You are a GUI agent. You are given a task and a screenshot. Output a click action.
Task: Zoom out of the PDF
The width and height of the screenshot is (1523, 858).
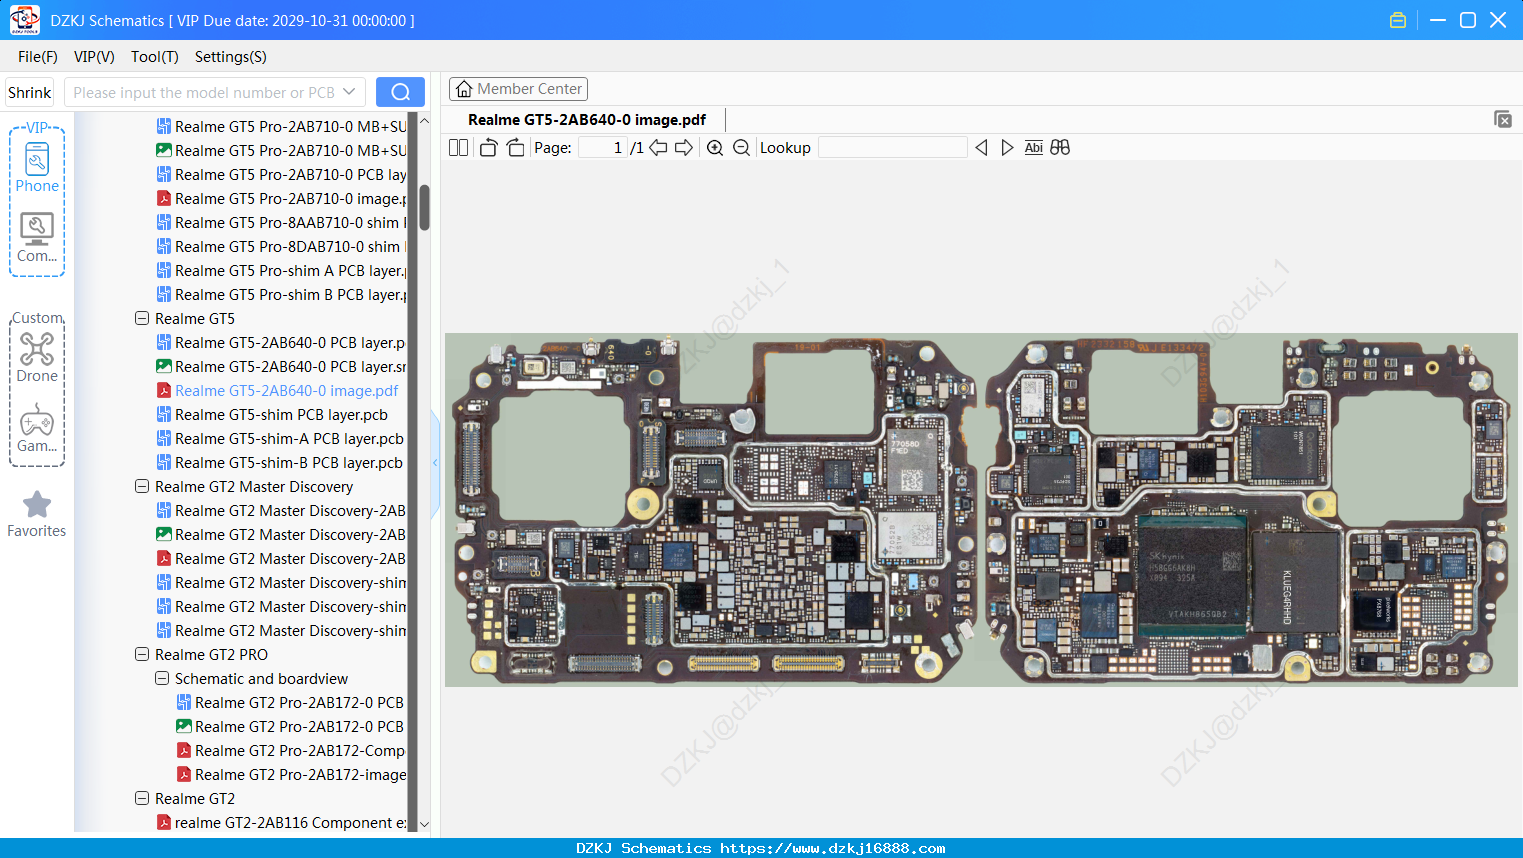pos(741,148)
